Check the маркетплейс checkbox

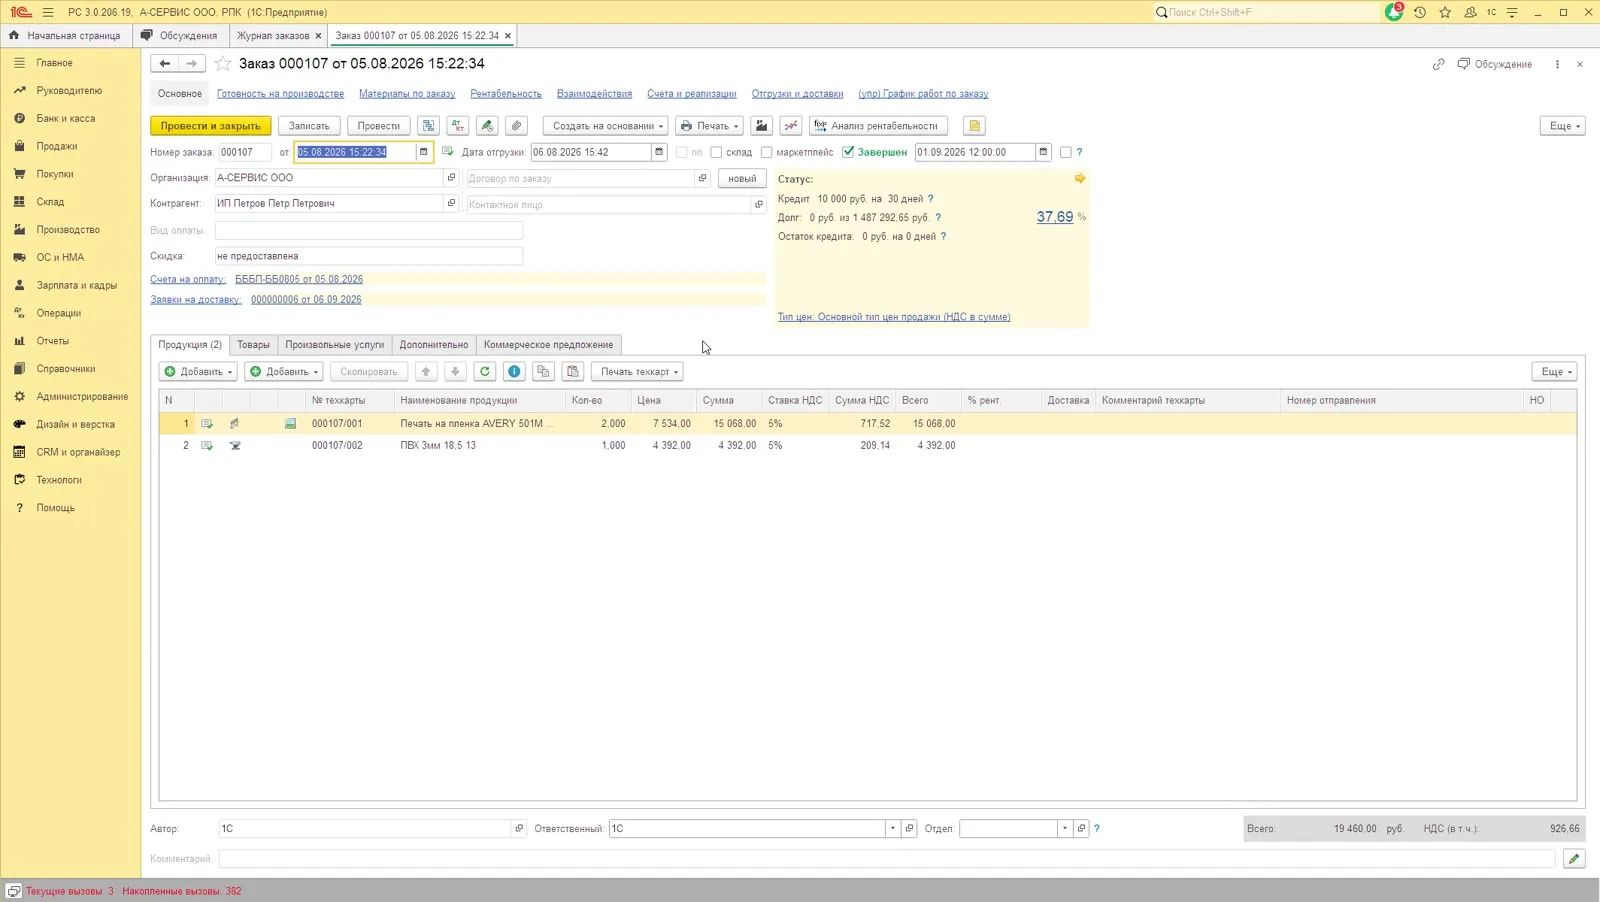pyautogui.click(x=767, y=152)
